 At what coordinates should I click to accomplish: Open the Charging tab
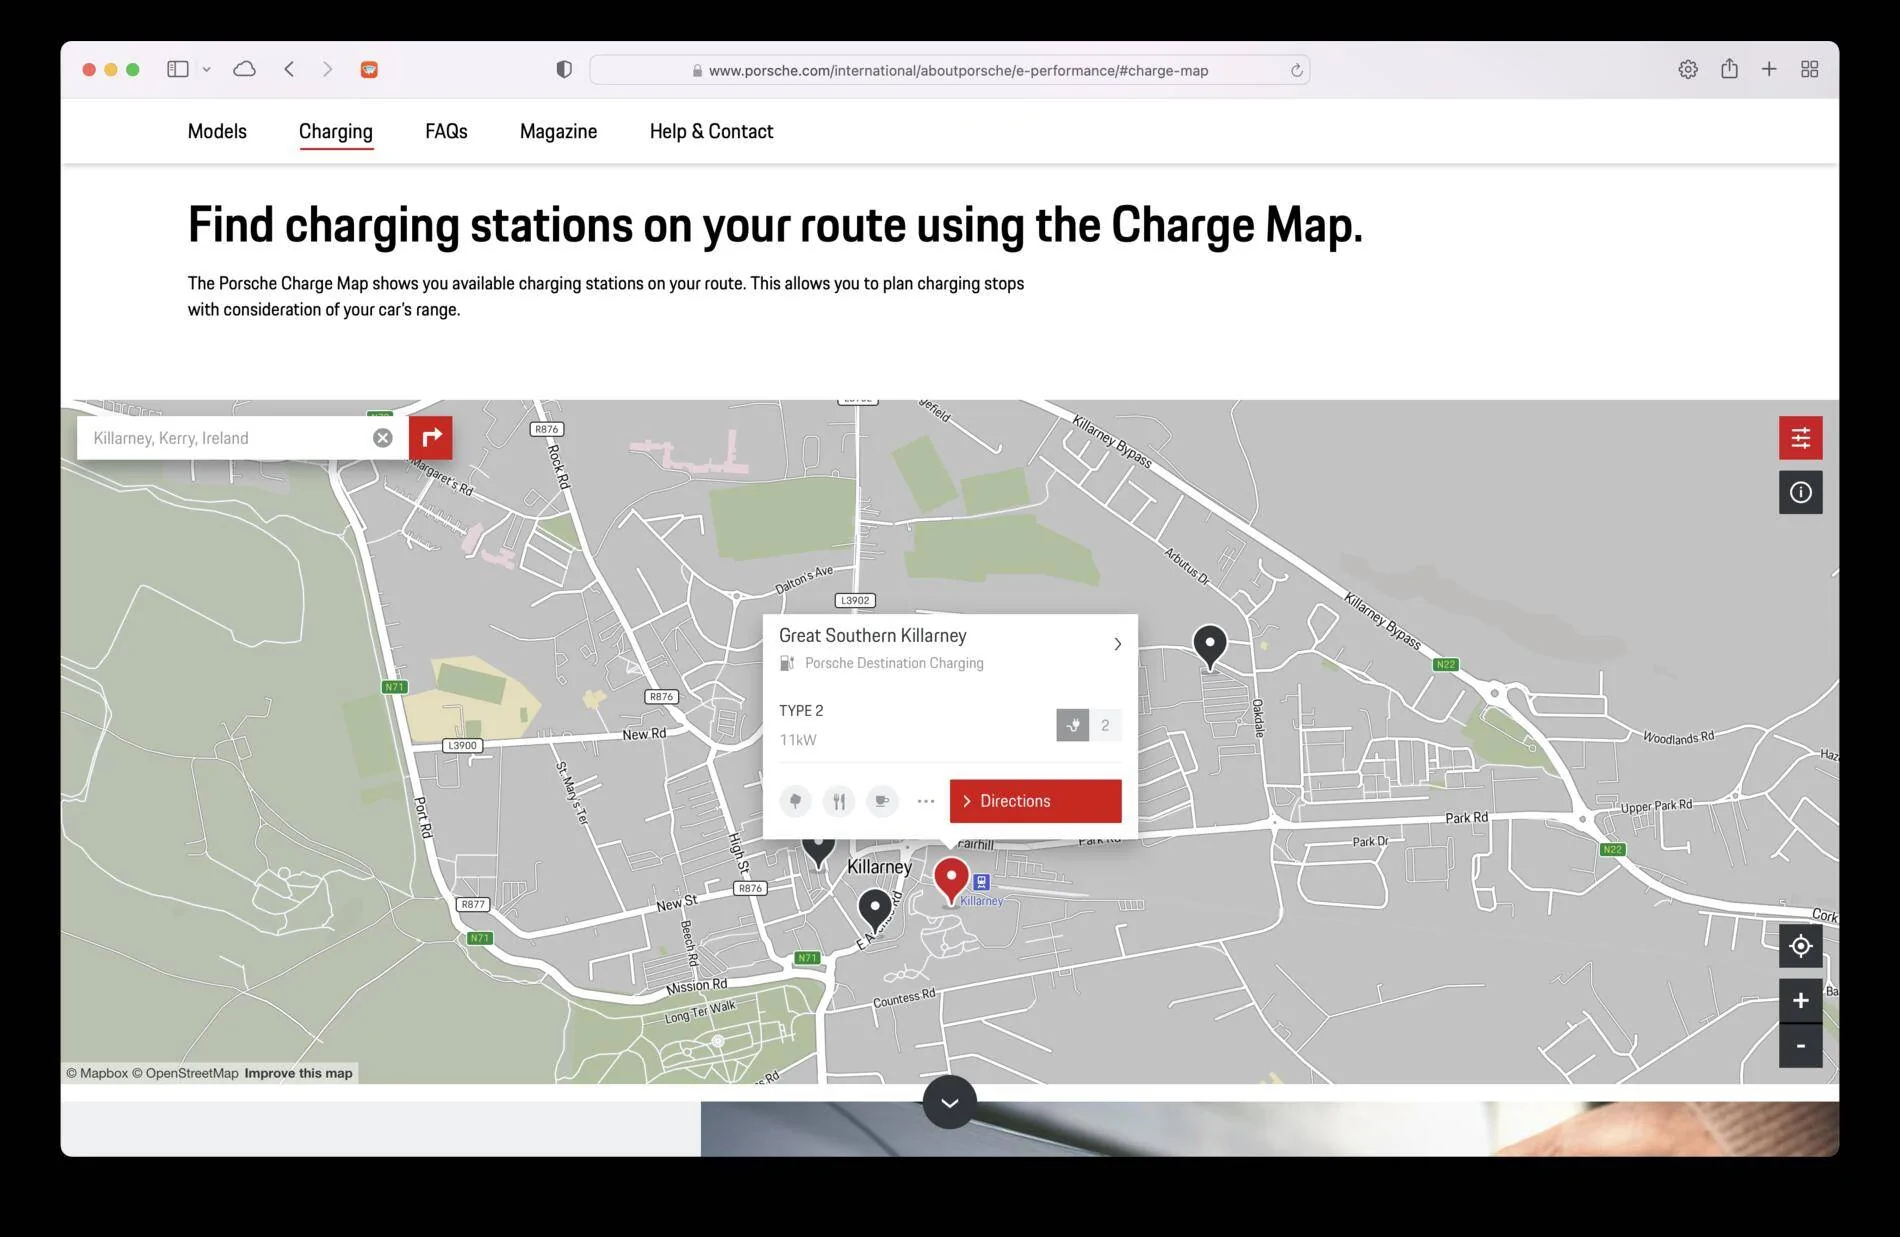(x=336, y=131)
